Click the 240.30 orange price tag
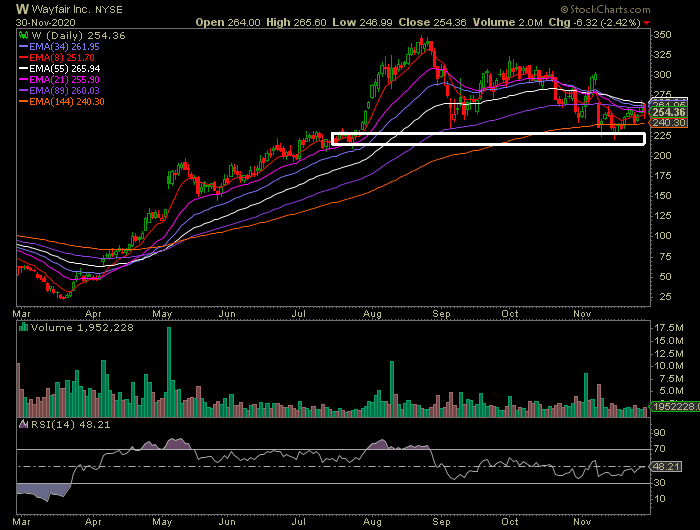The width and height of the screenshot is (700, 530). [669, 123]
